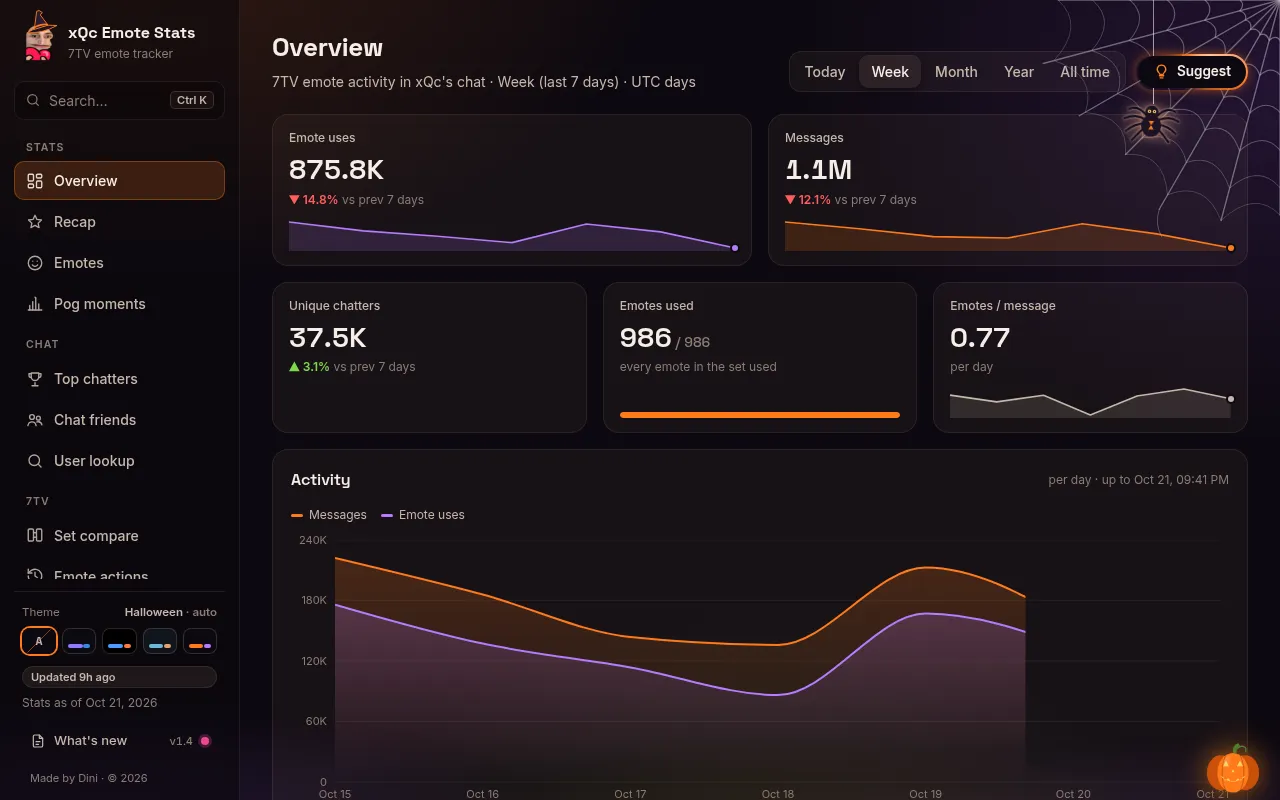Open Recap via its star icon
The height and width of the screenshot is (800, 1280).
[x=35, y=222]
